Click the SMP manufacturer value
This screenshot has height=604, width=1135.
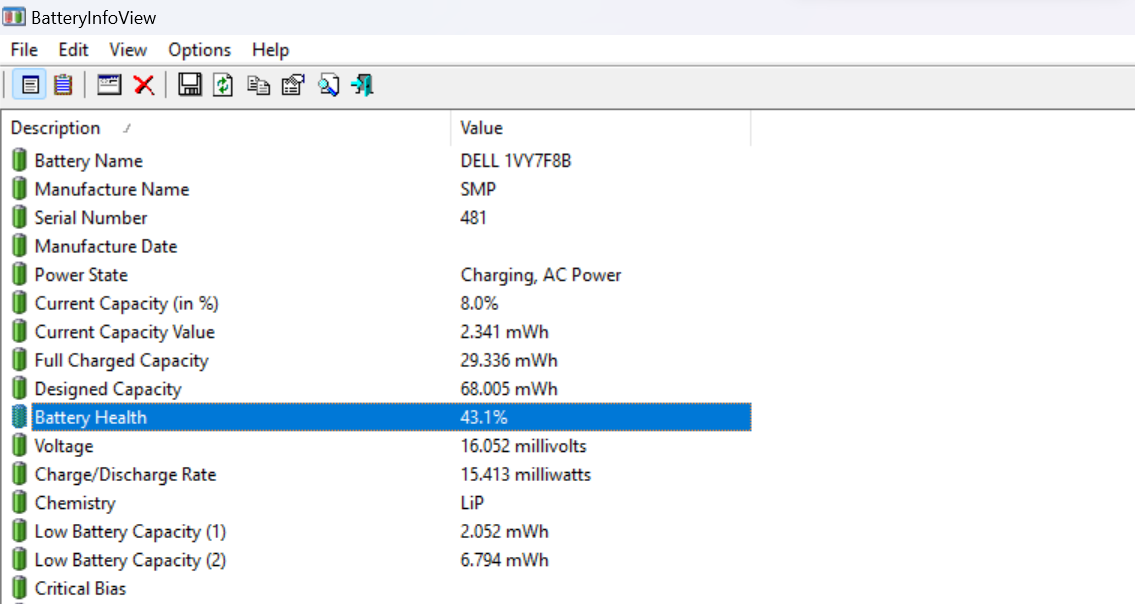(478, 189)
